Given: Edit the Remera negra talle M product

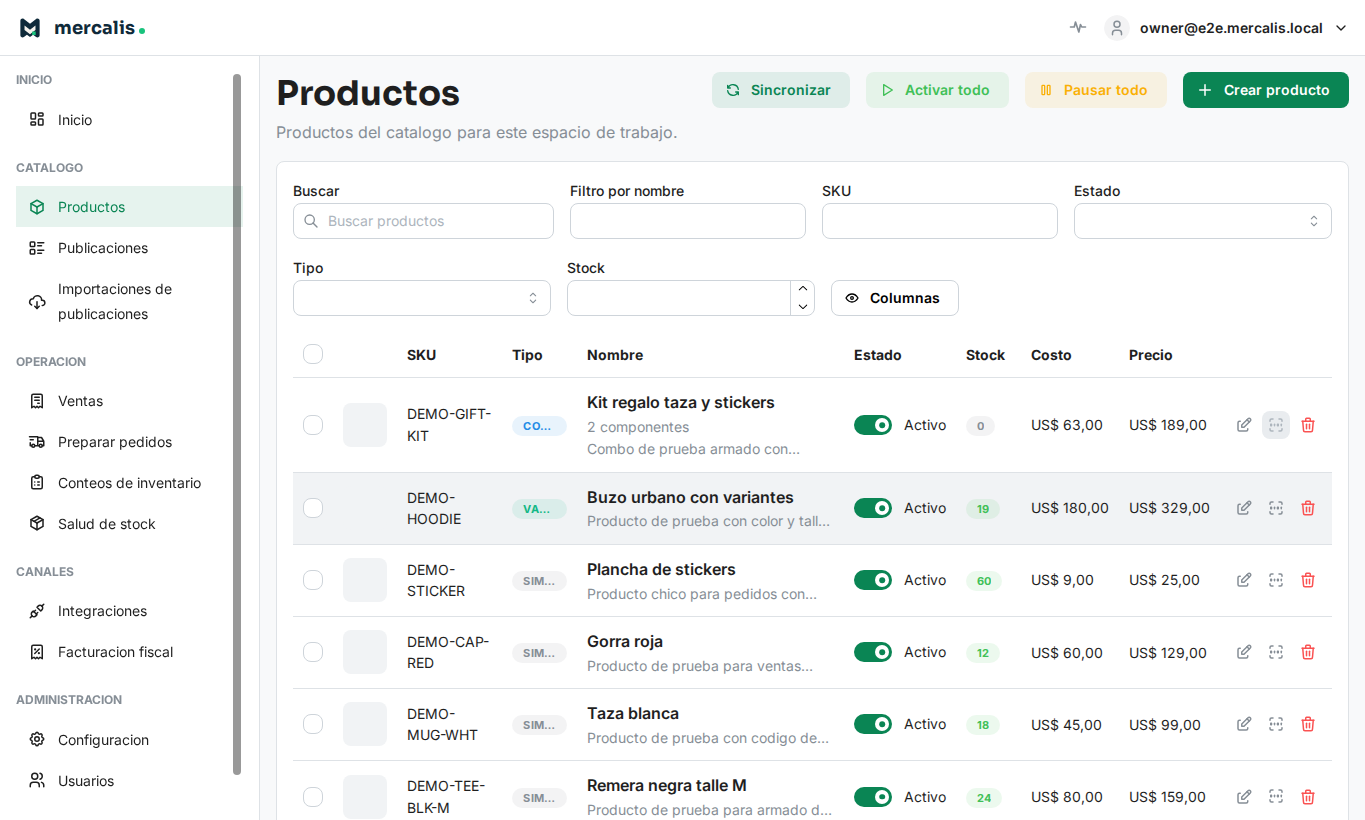Looking at the screenshot, I should pos(1244,797).
